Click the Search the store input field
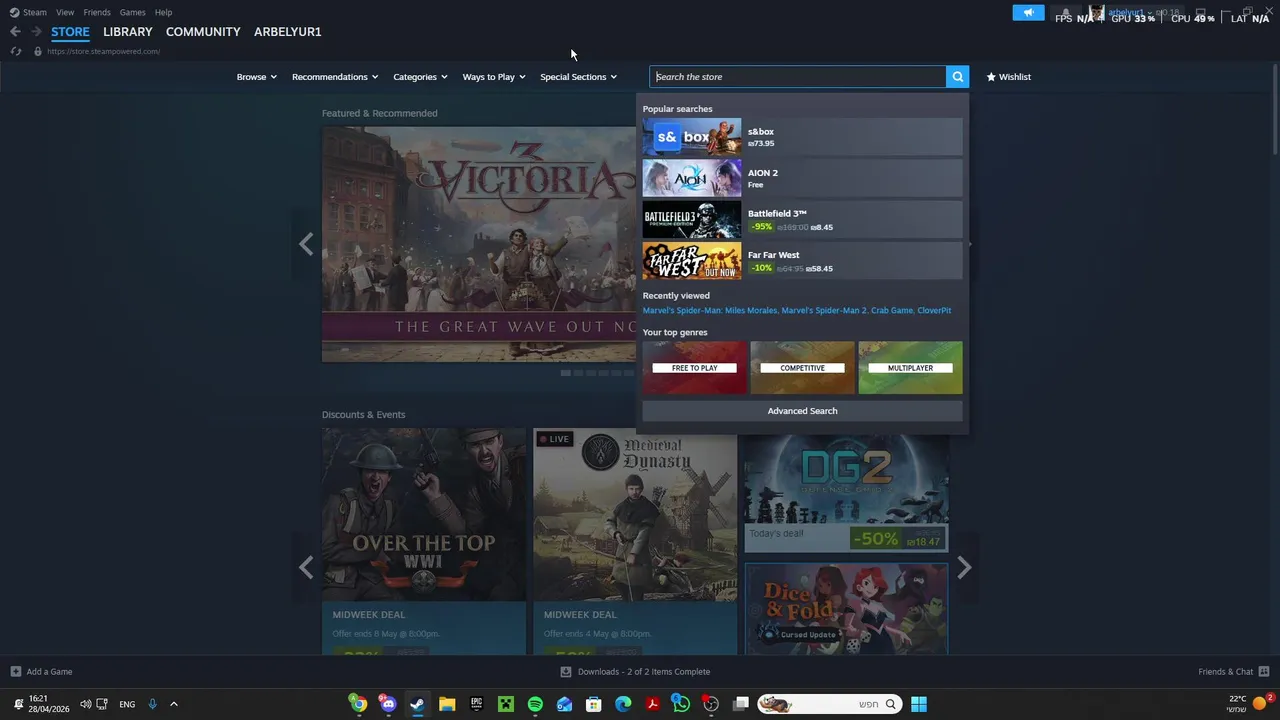 798,77
